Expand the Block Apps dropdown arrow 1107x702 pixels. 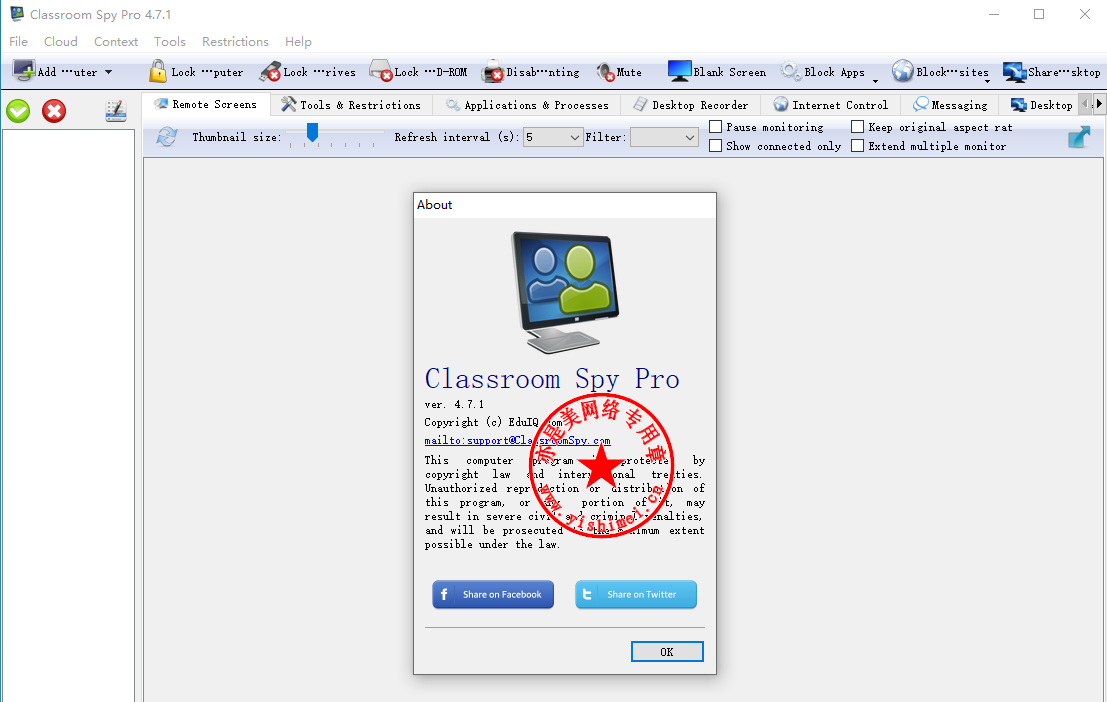pyautogui.click(x=875, y=80)
